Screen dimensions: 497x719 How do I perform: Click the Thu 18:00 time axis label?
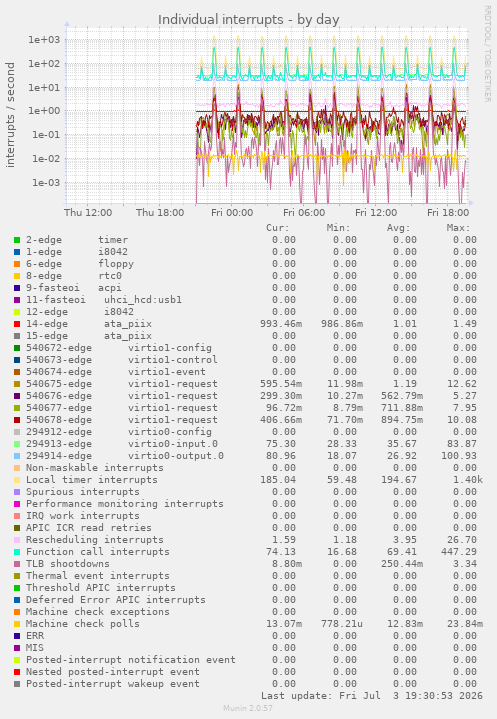[x=160, y=212]
